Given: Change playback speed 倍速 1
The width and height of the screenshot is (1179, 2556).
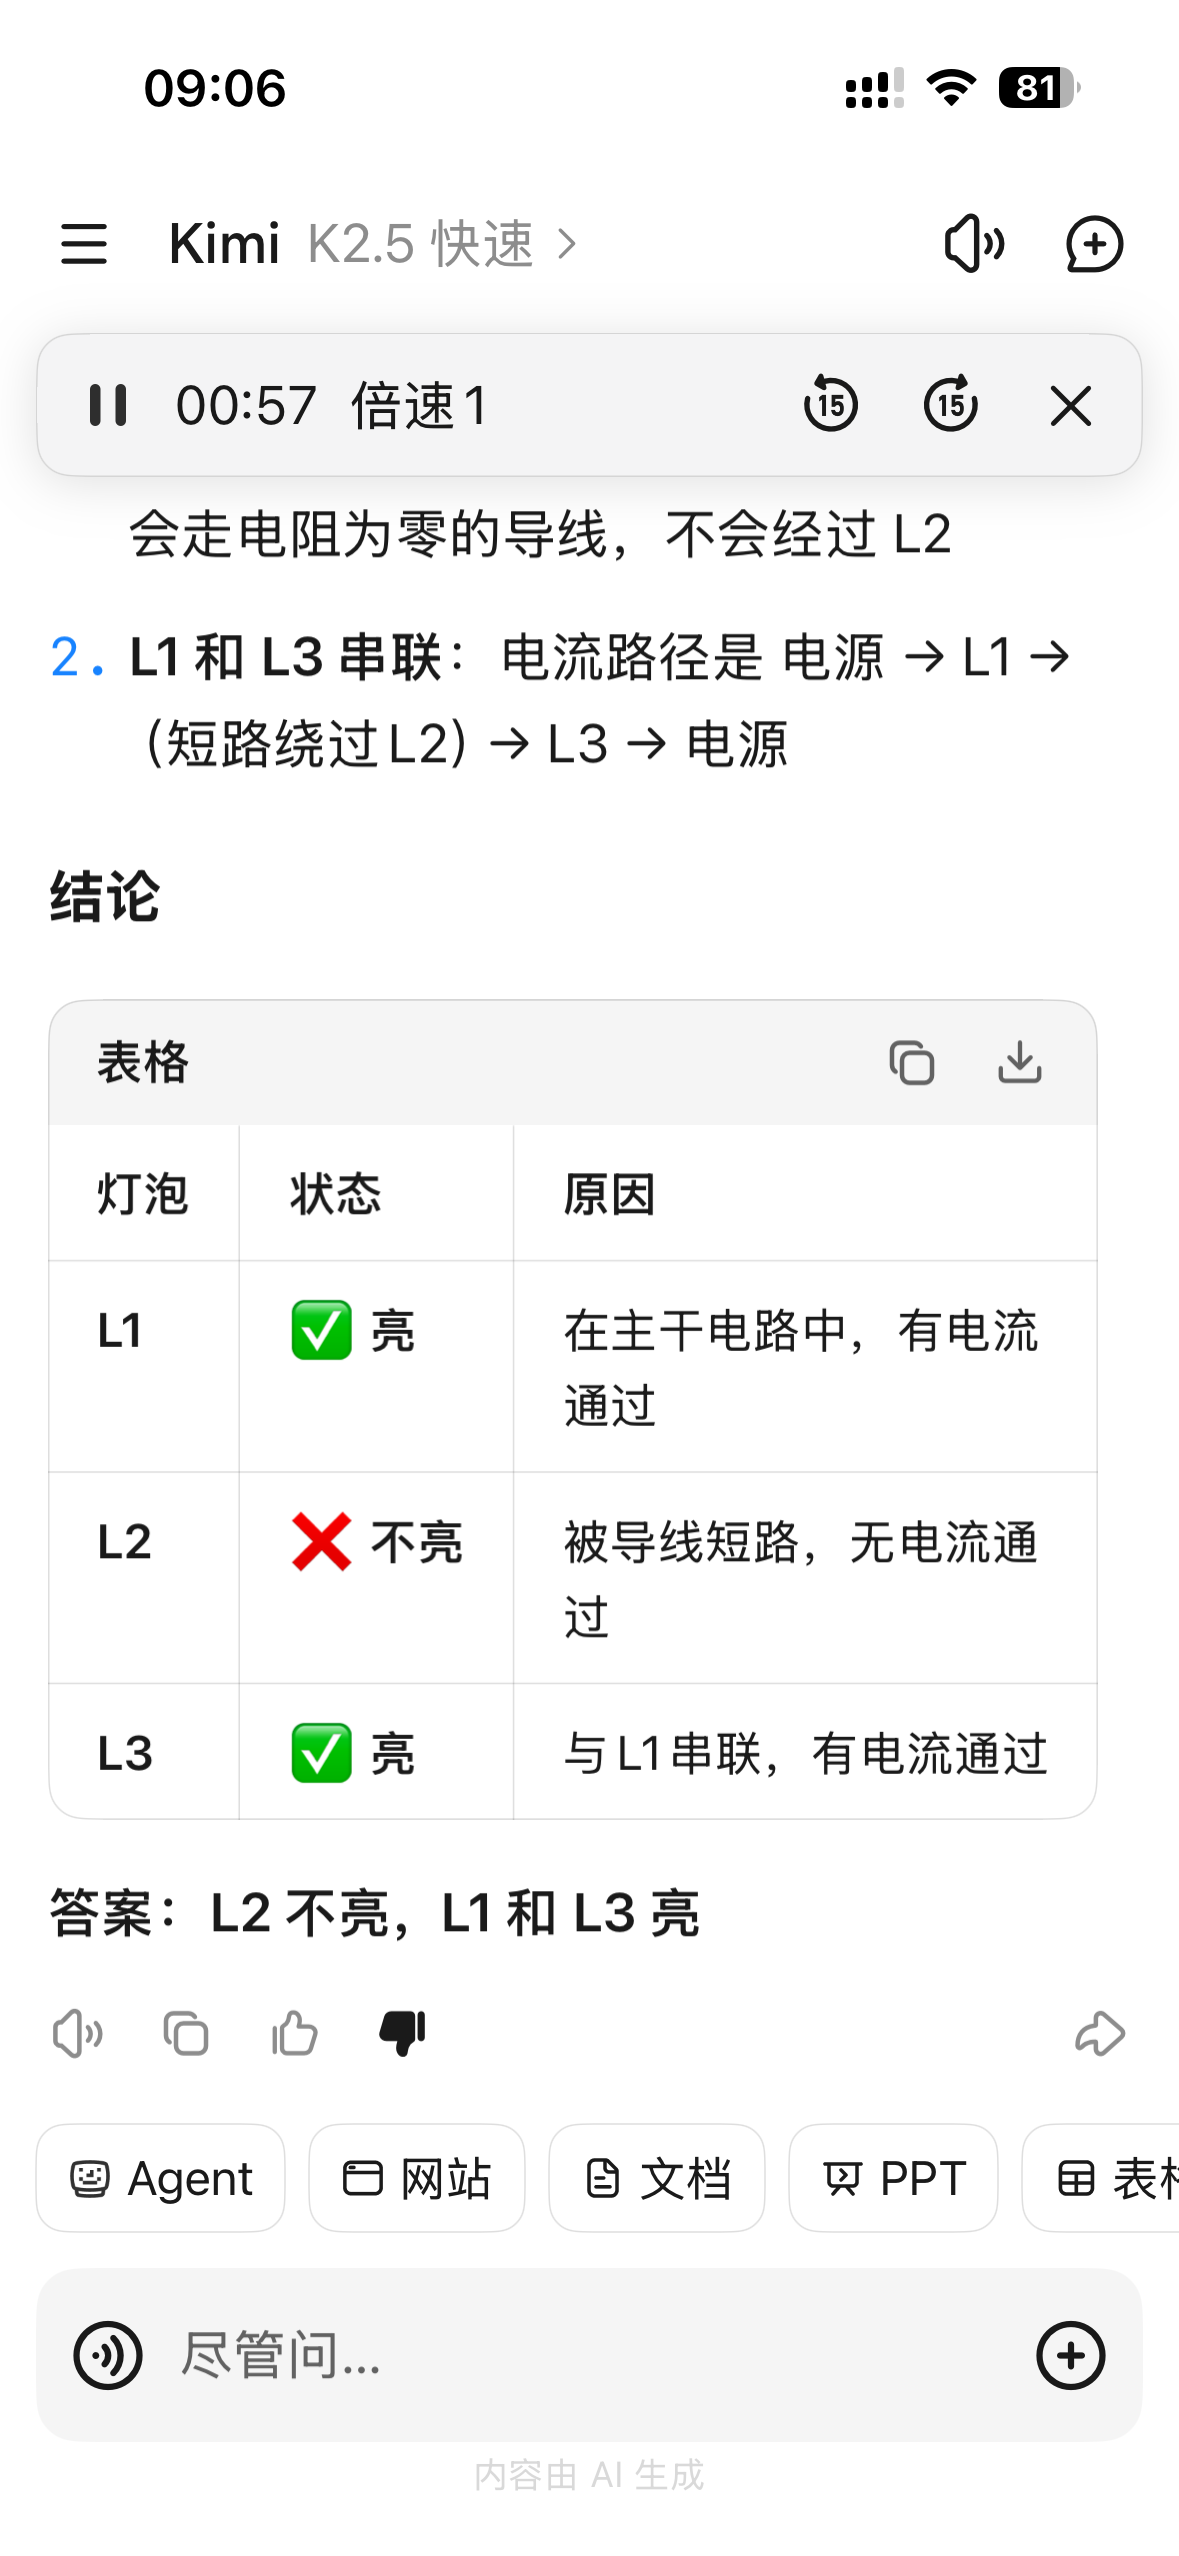Looking at the screenshot, I should tap(419, 405).
